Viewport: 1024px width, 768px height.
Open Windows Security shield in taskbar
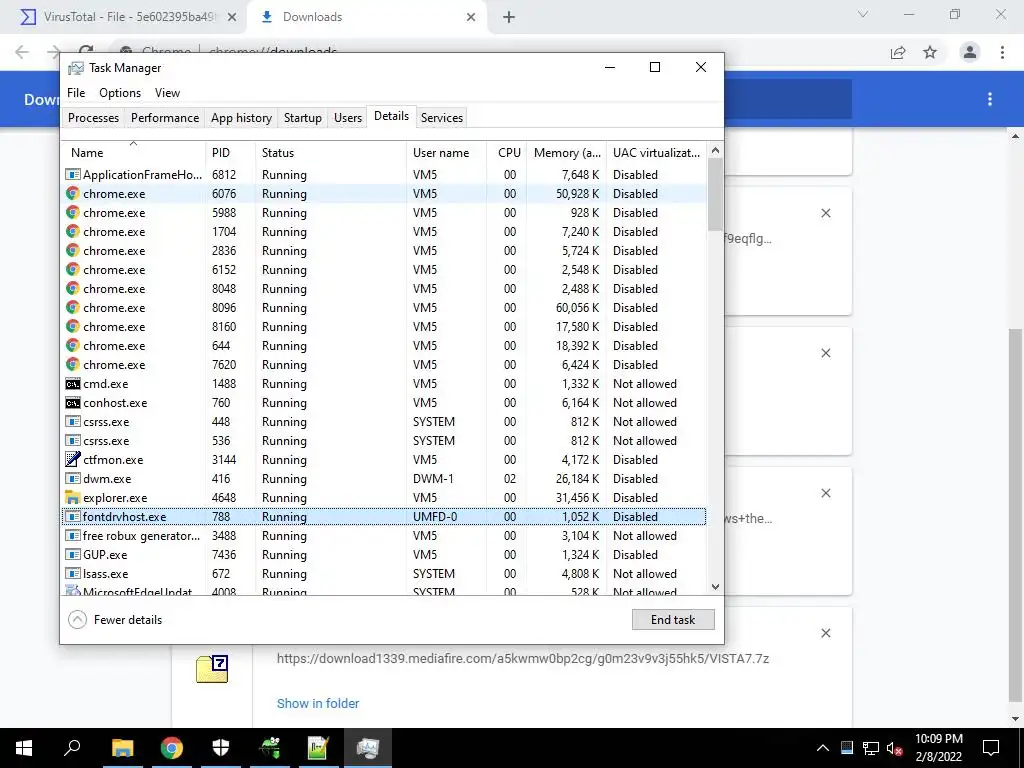coord(221,748)
